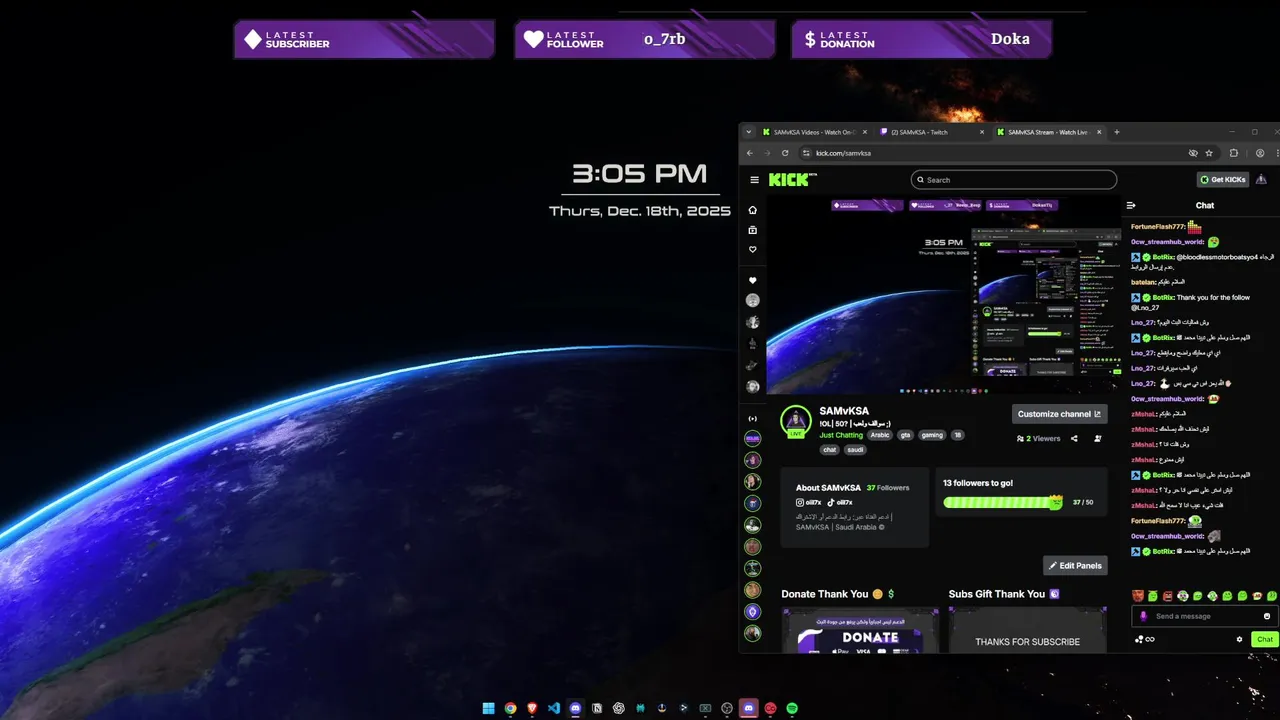Open OBS Studio from taskbar

727,708
